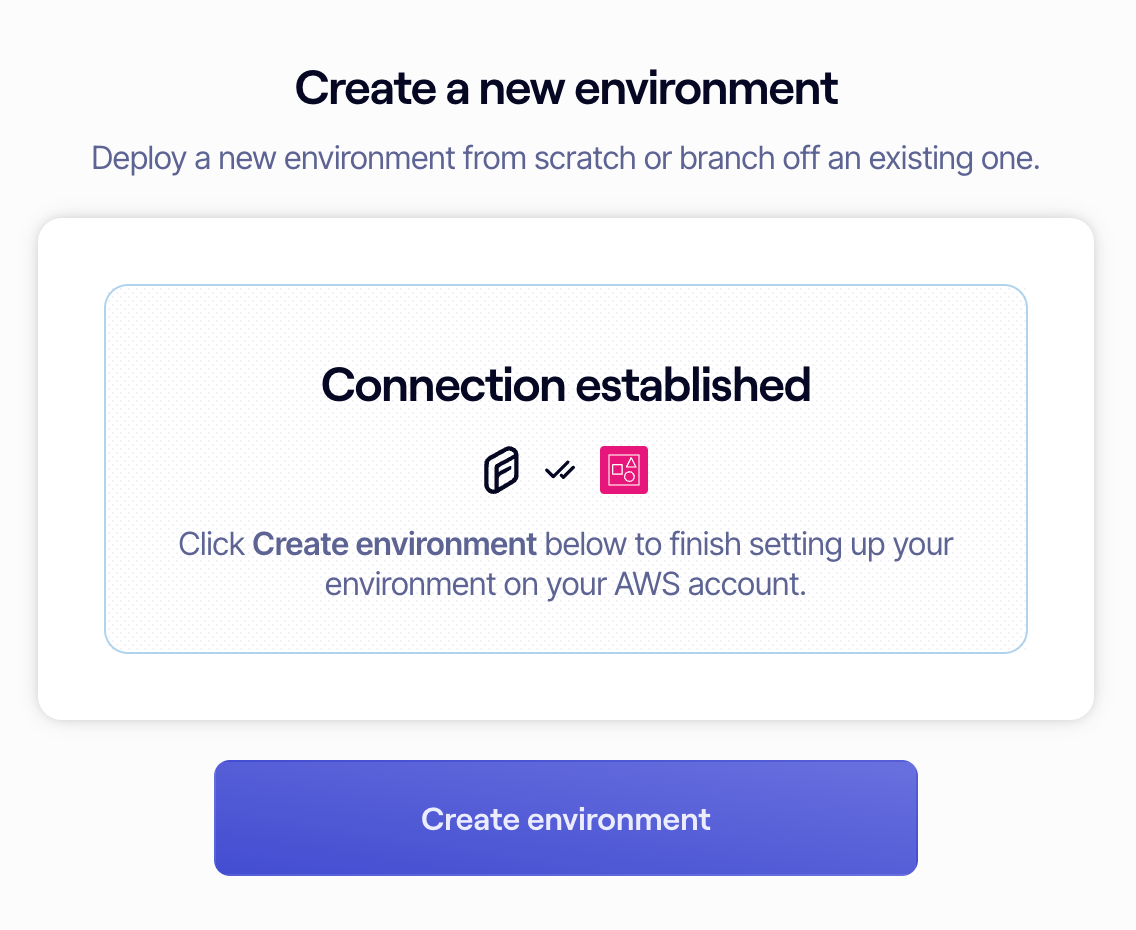Click the square shape inside the pink icon
This screenshot has width=1136, height=930.
(618, 469)
